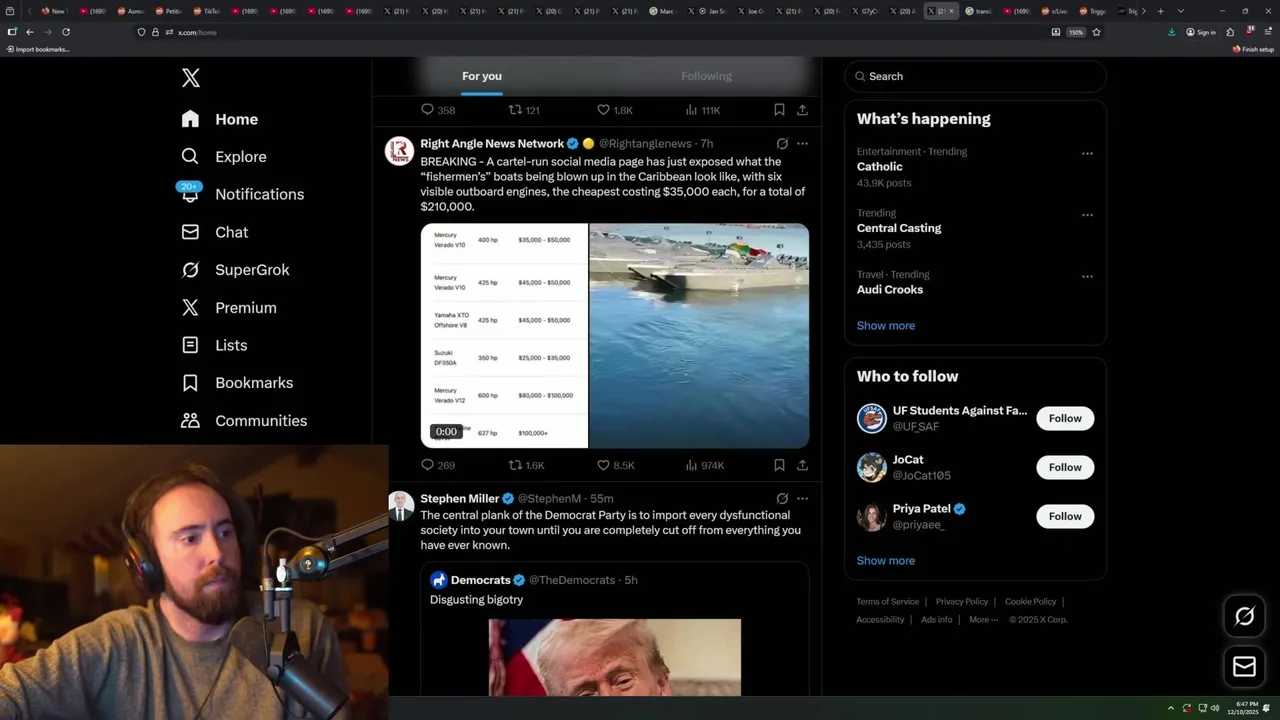Click the Grok icon on Right Angle News post
The height and width of the screenshot is (720, 1280).
pyautogui.click(x=782, y=144)
